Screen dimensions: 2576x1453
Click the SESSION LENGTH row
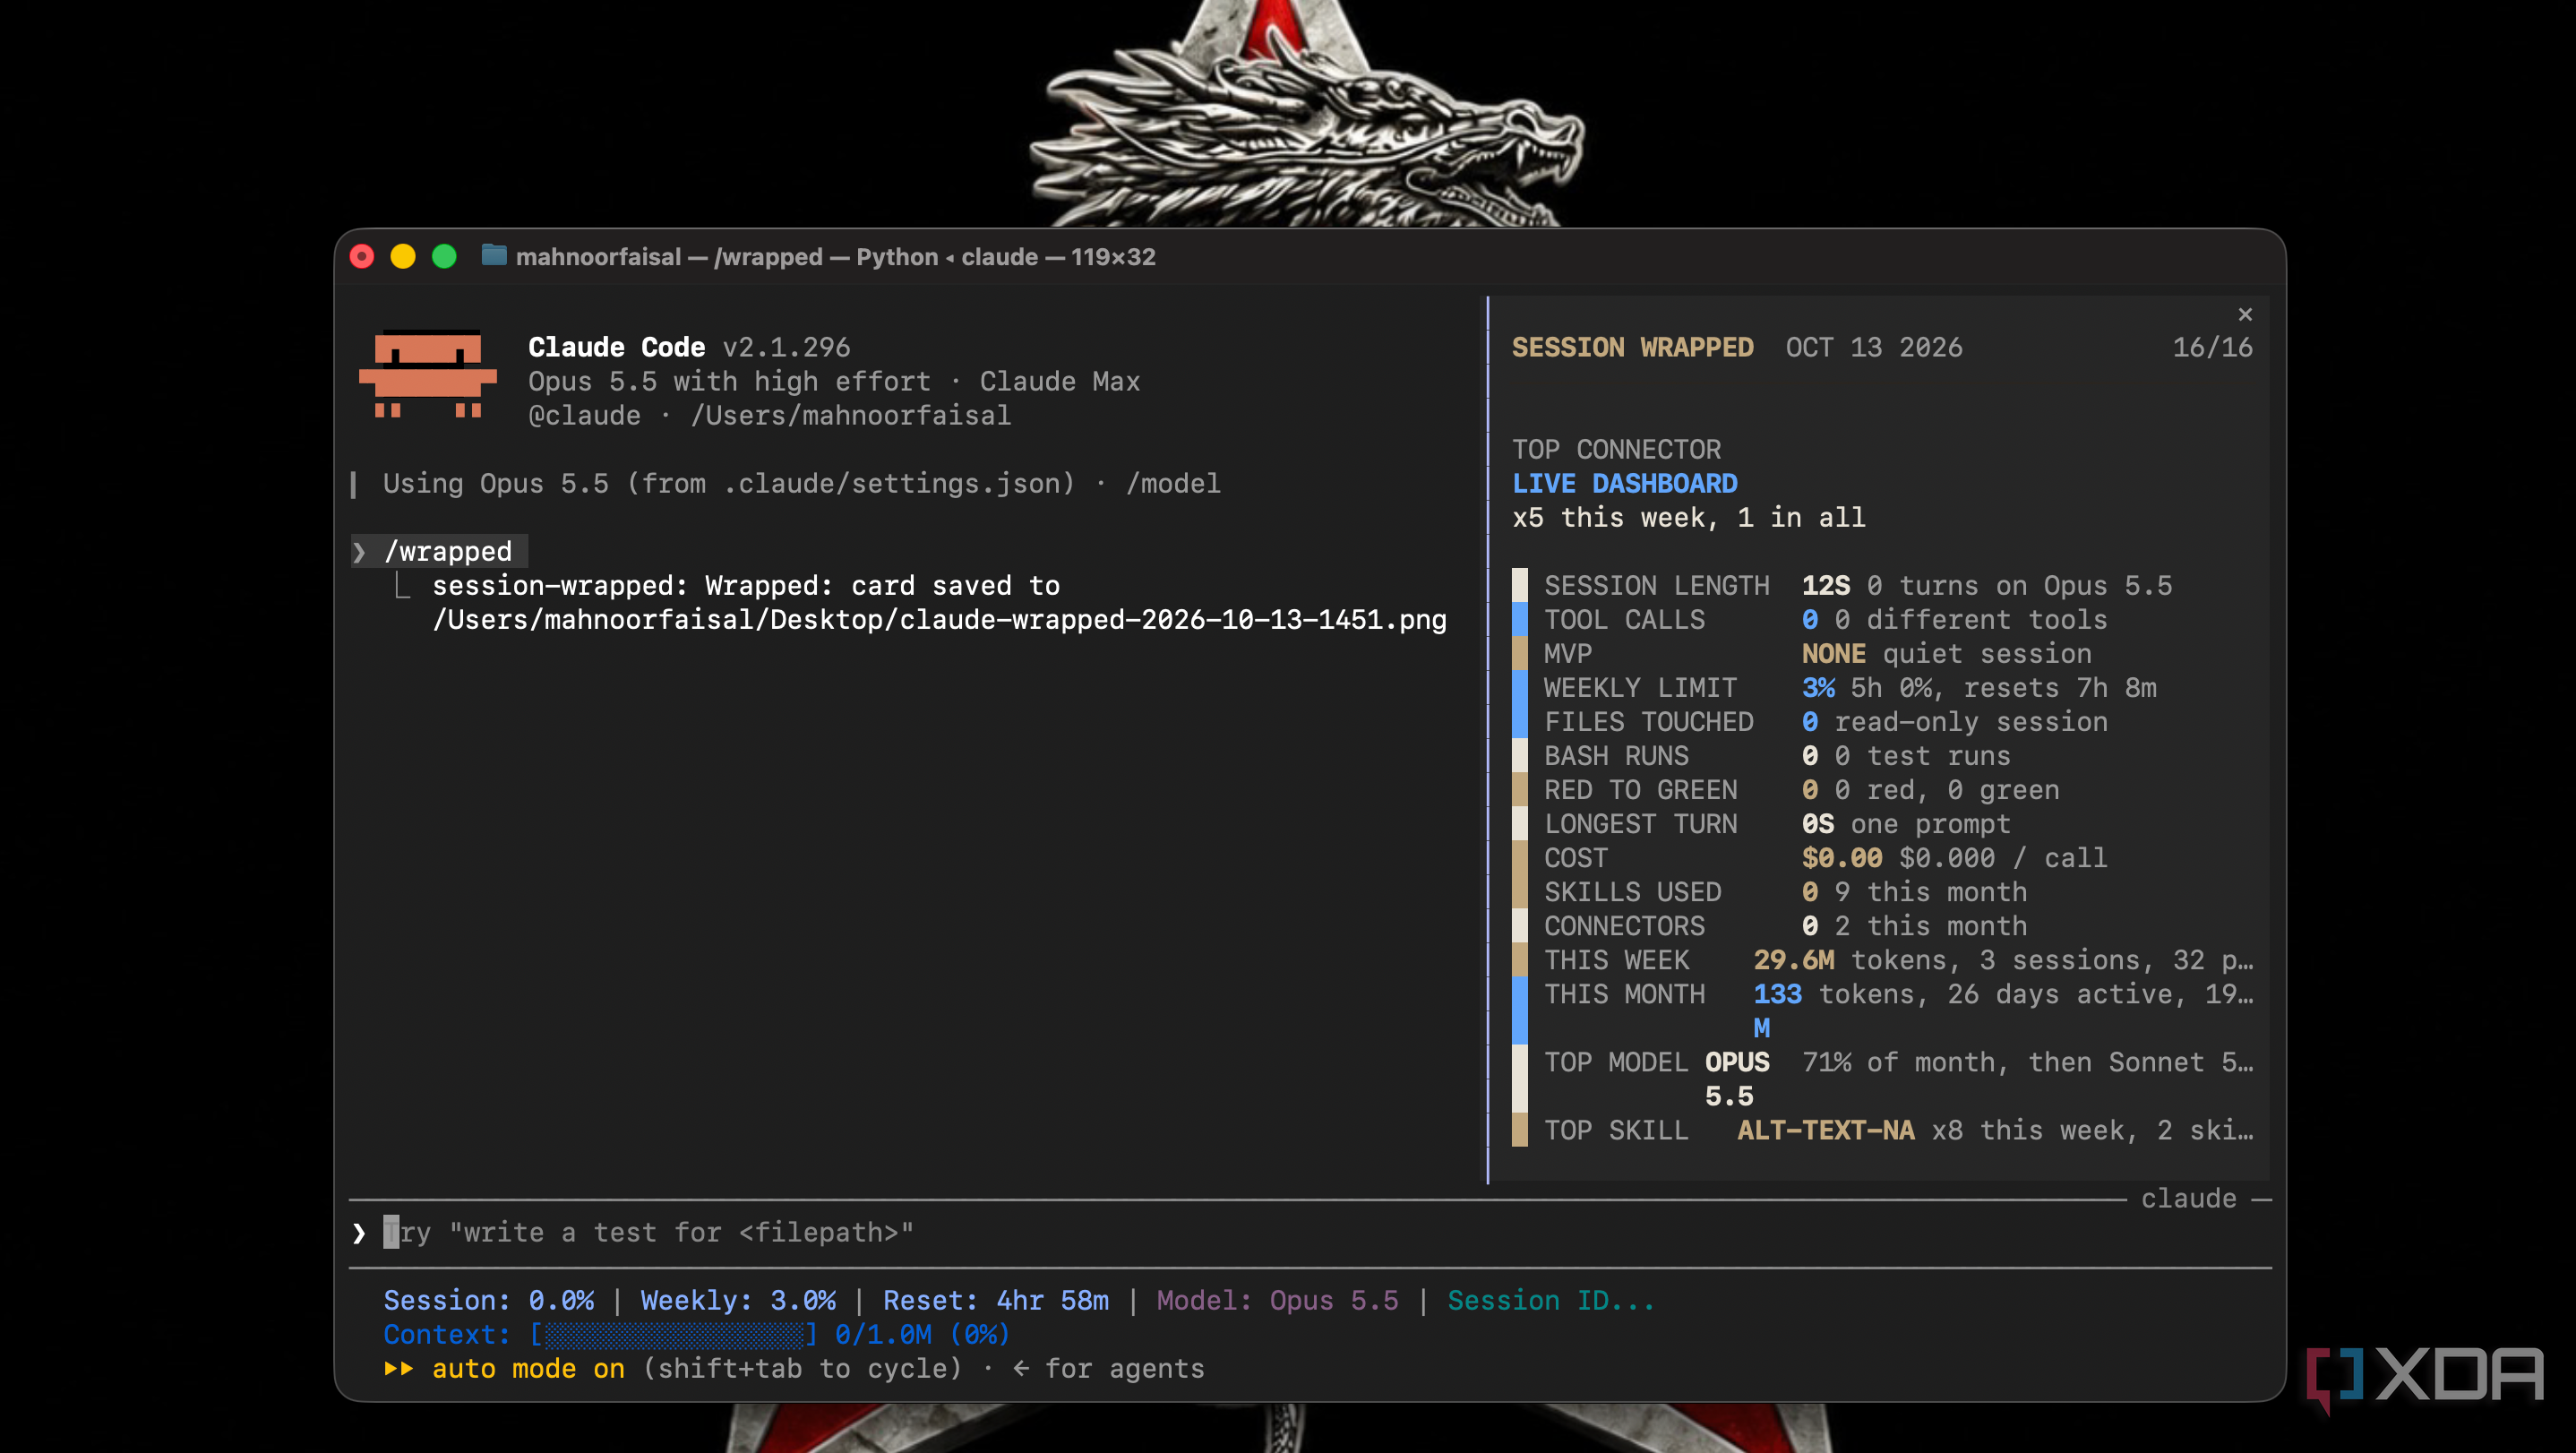pos(1882,586)
